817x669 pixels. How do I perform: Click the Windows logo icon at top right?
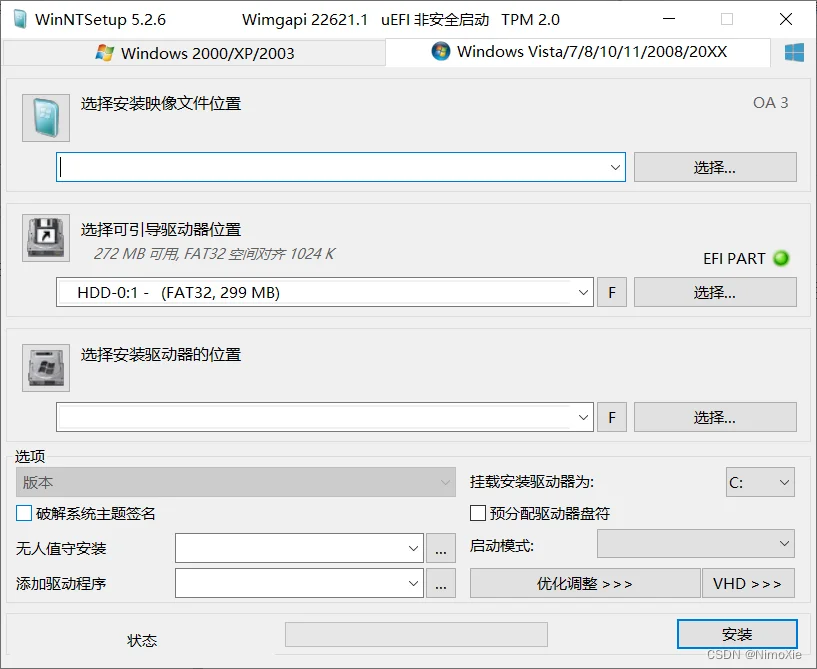click(x=795, y=53)
